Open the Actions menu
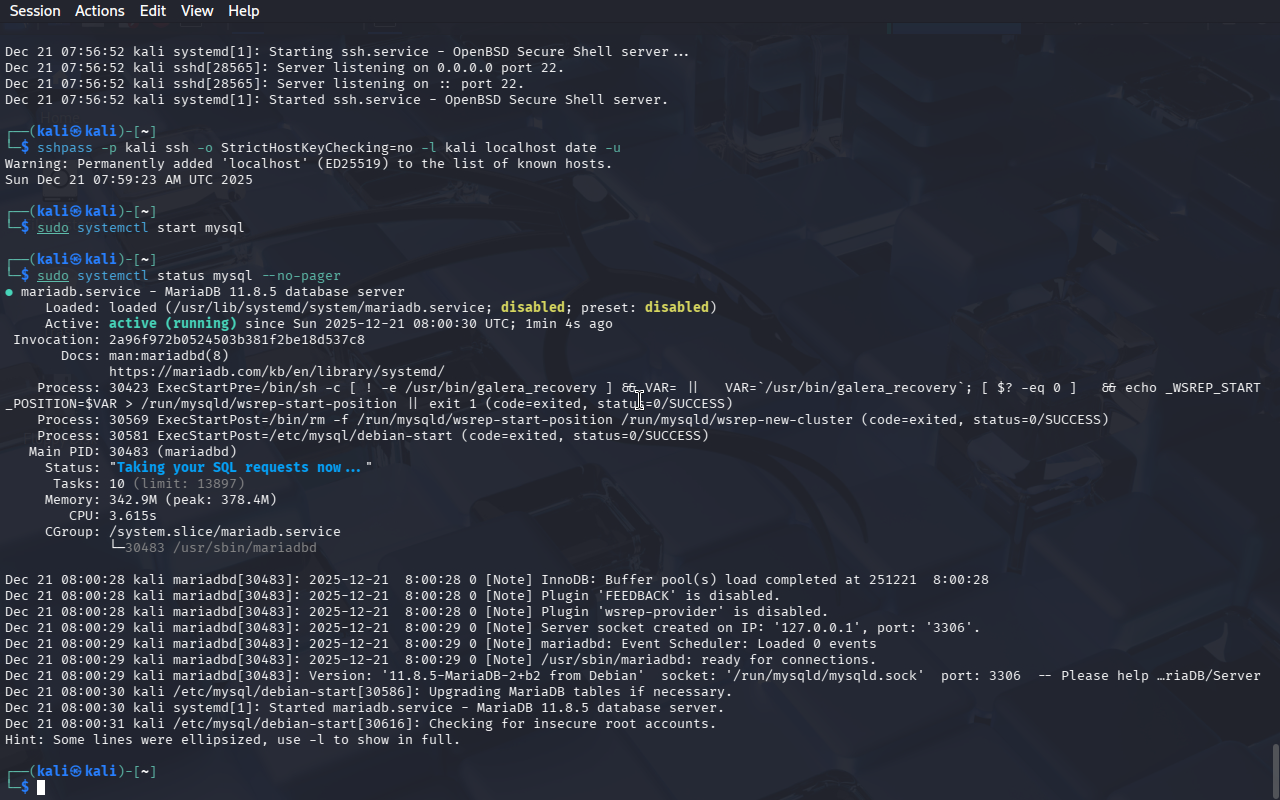The height and width of the screenshot is (800, 1280). [100, 11]
